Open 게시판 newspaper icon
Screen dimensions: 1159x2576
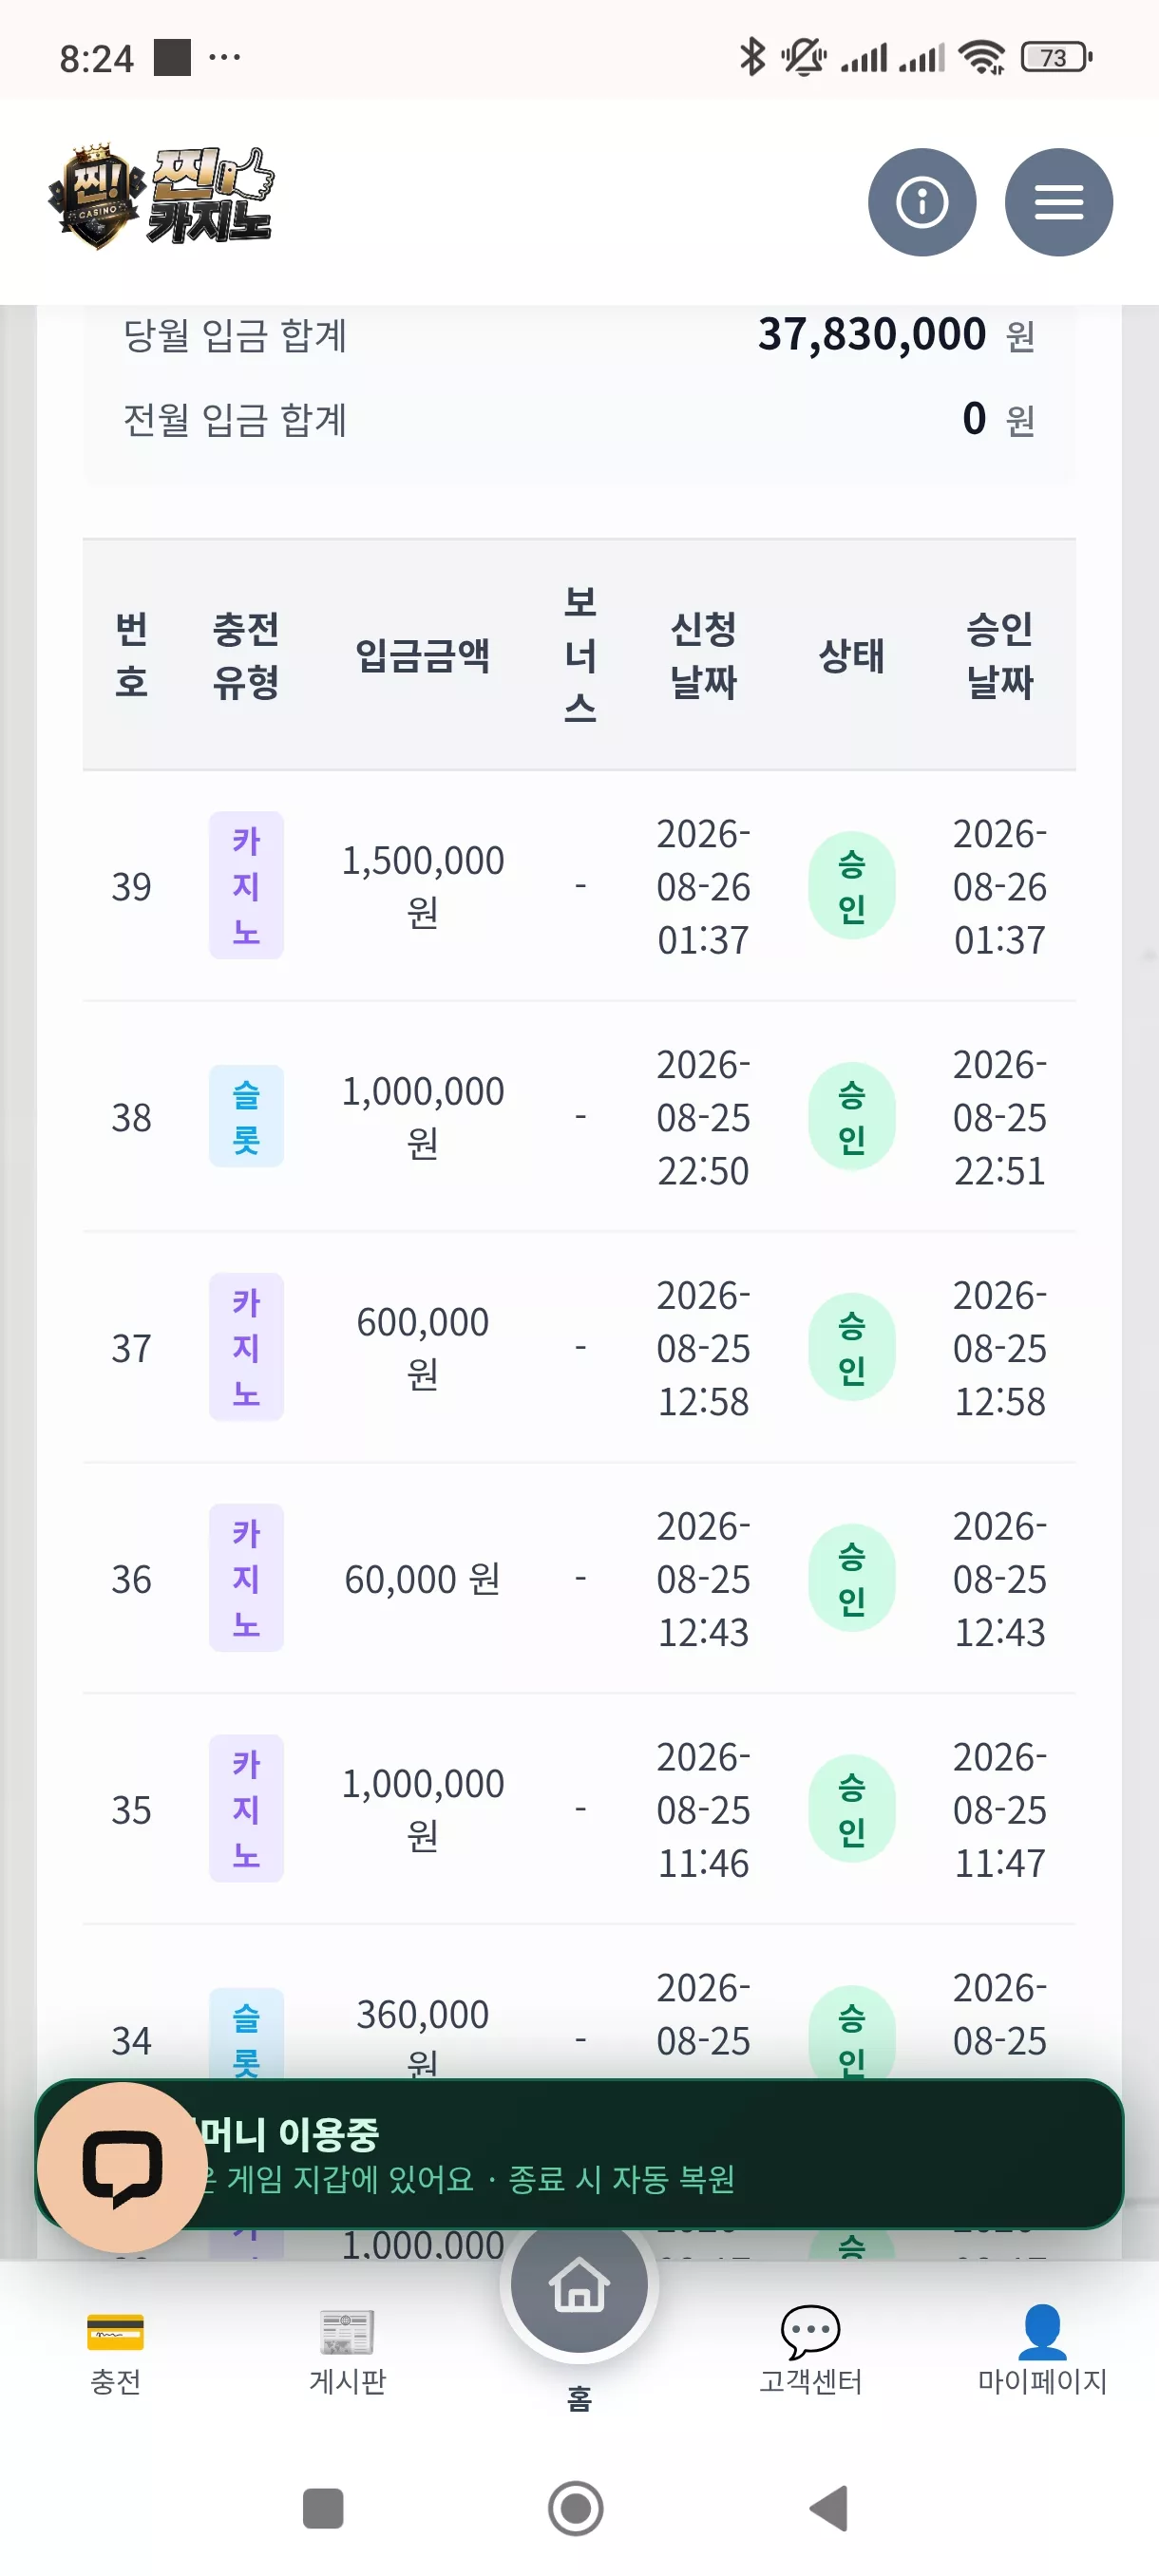pos(347,2331)
